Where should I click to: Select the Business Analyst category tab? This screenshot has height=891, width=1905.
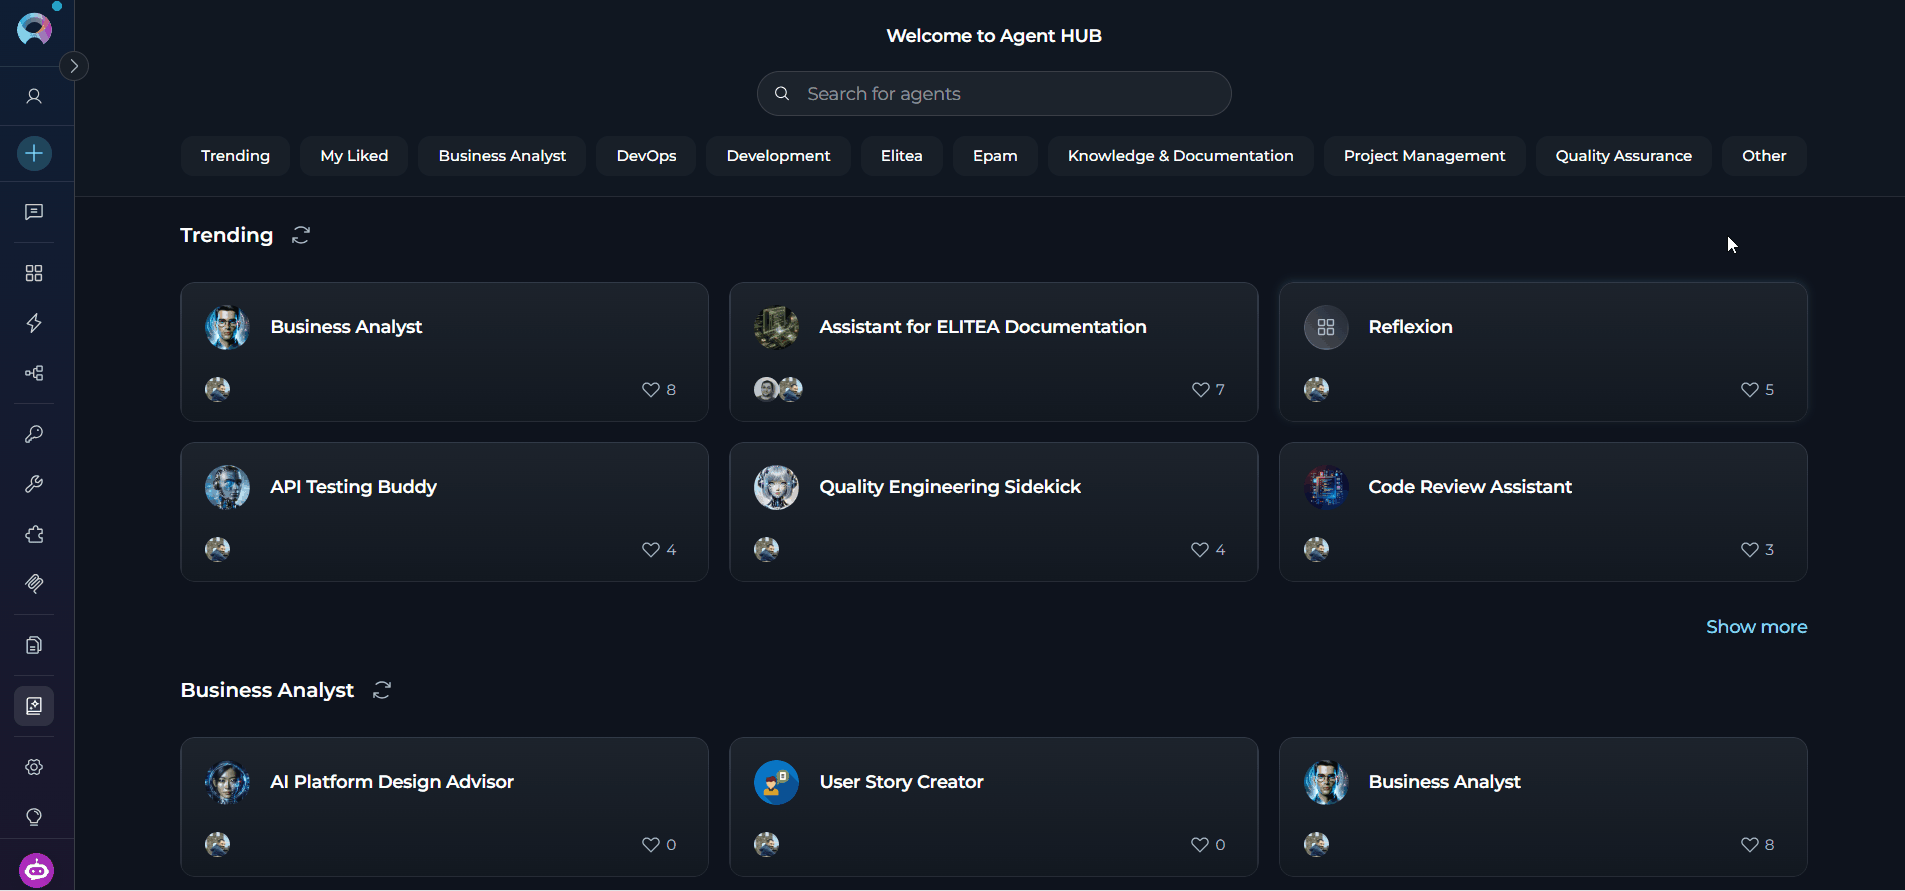[x=502, y=156]
